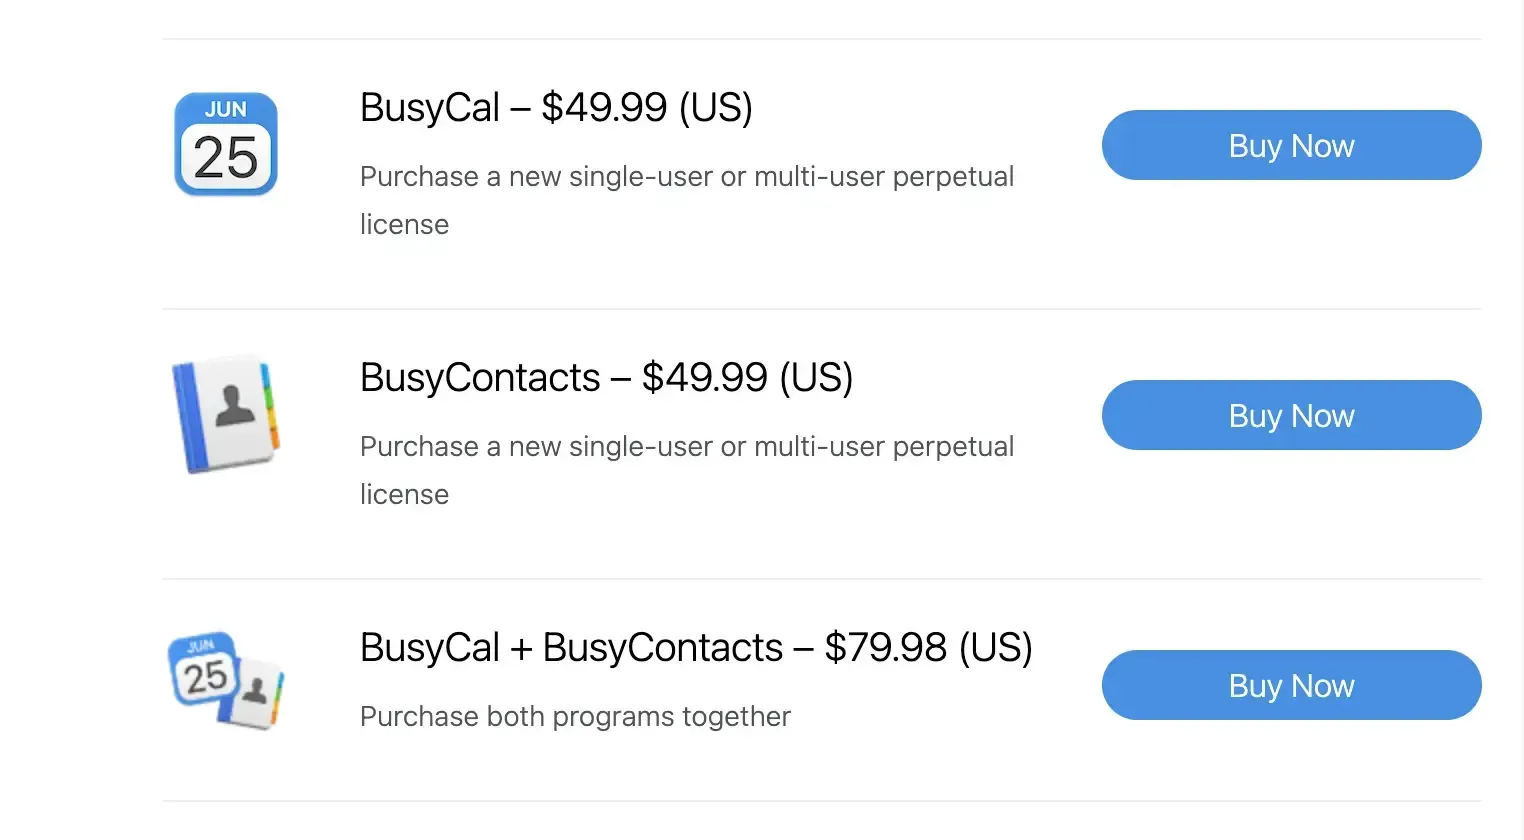Open the BusyCal – $49.99 product heading
Image resolution: width=1524 pixels, height=840 pixels.
(x=556, y=107)
